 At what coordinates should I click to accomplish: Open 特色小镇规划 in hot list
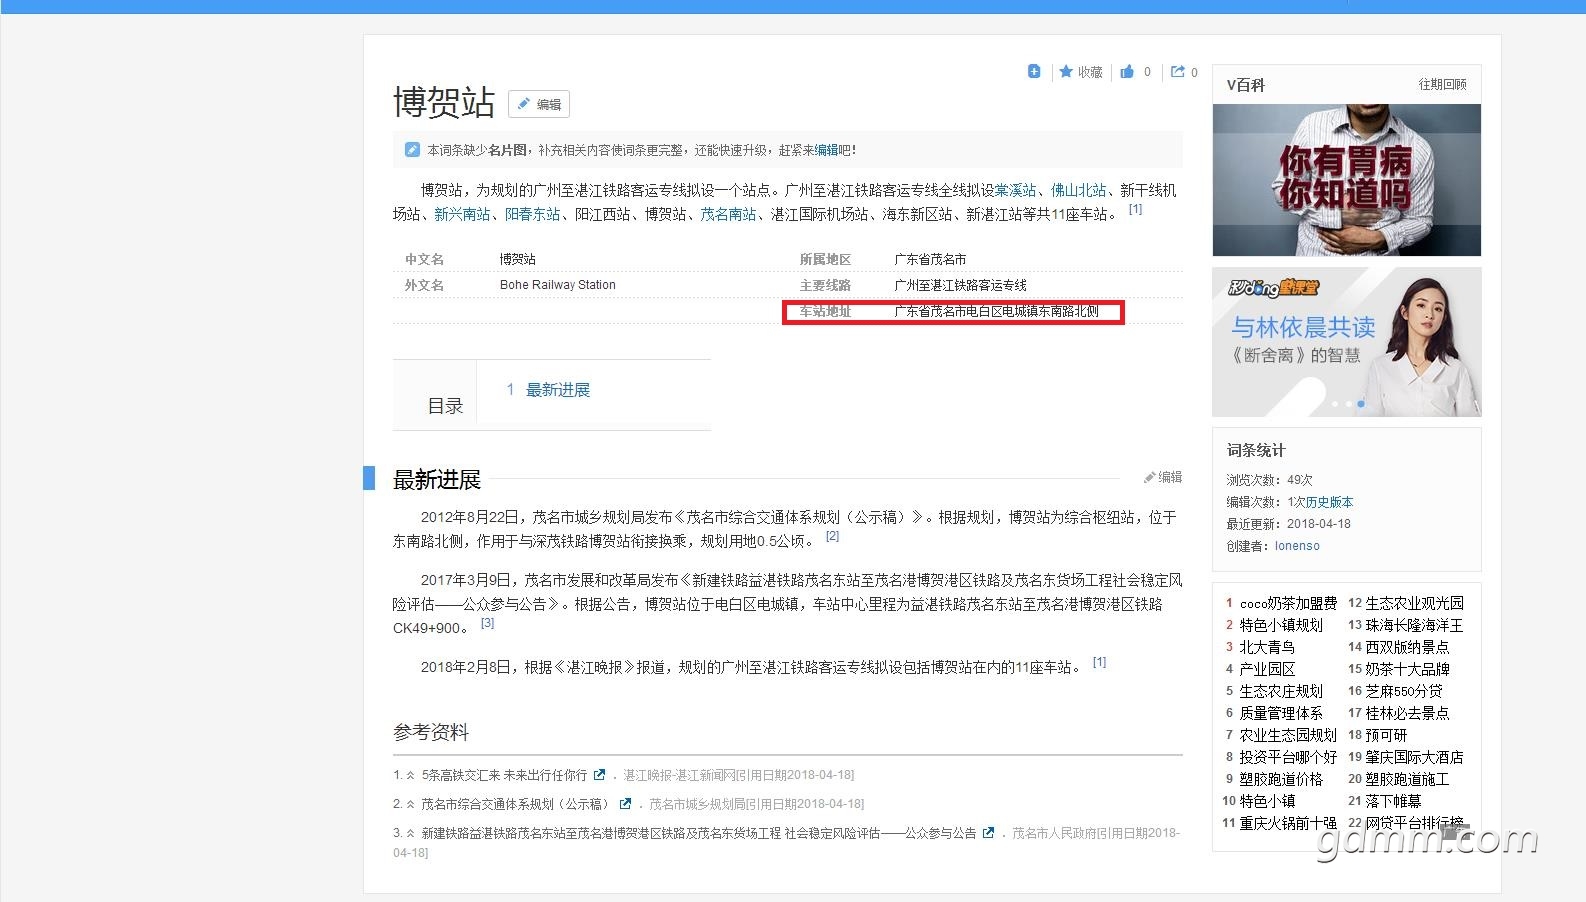[1280, 625]
